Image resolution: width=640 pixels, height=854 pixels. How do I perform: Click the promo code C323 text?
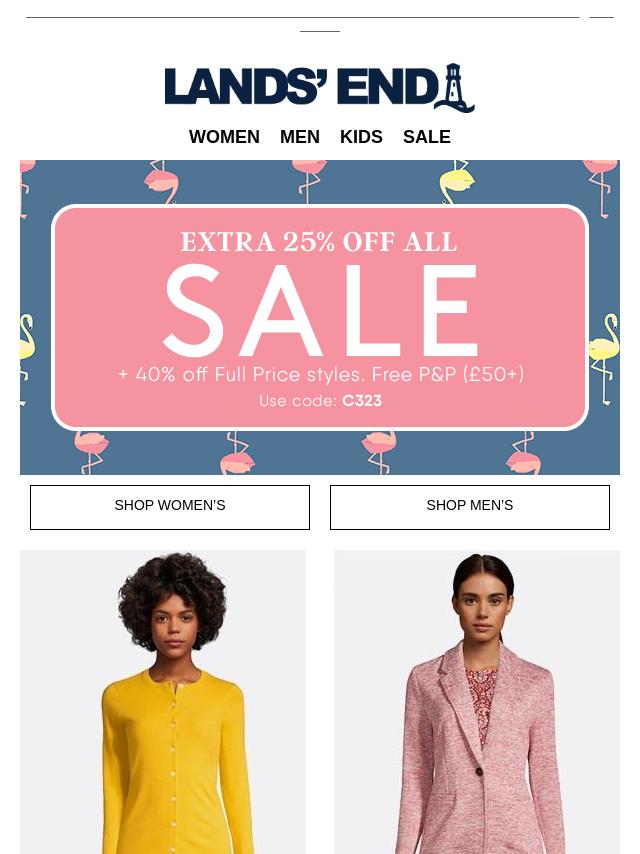(362, 401)
